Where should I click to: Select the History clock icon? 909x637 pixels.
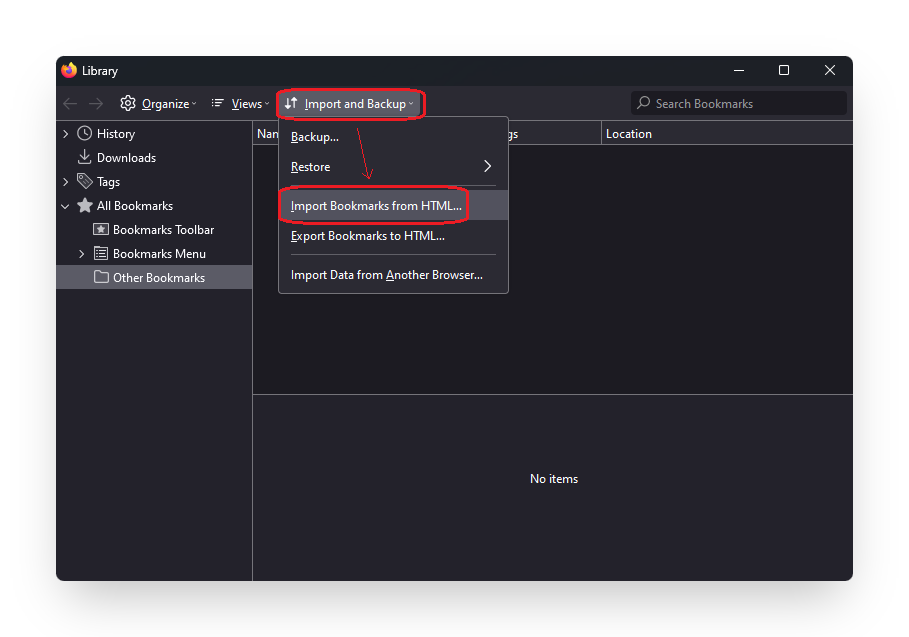[x=85, y=133]
